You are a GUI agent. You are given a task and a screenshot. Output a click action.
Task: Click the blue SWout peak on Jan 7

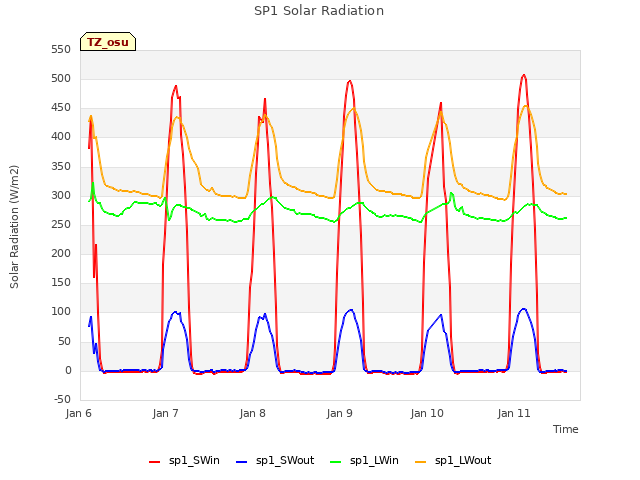pyautogui.click(x=176, y=312)
